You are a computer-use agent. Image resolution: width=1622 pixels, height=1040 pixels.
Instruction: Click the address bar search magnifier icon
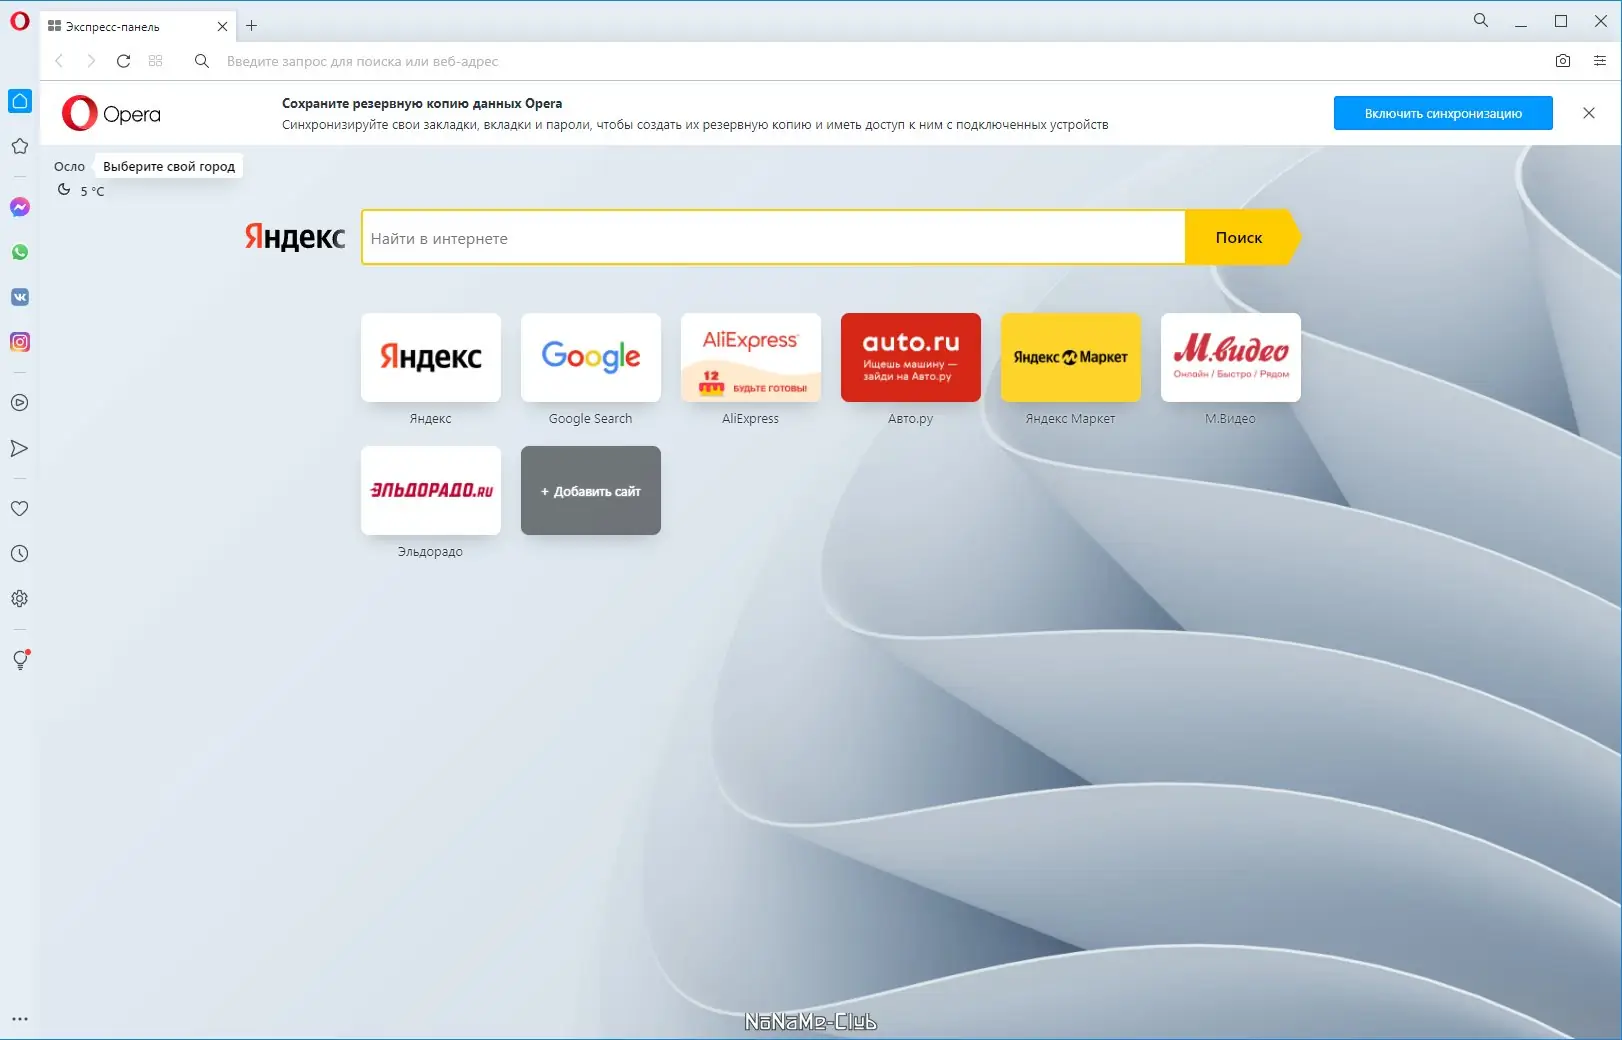pyautogui.click(x=202, y=61)
